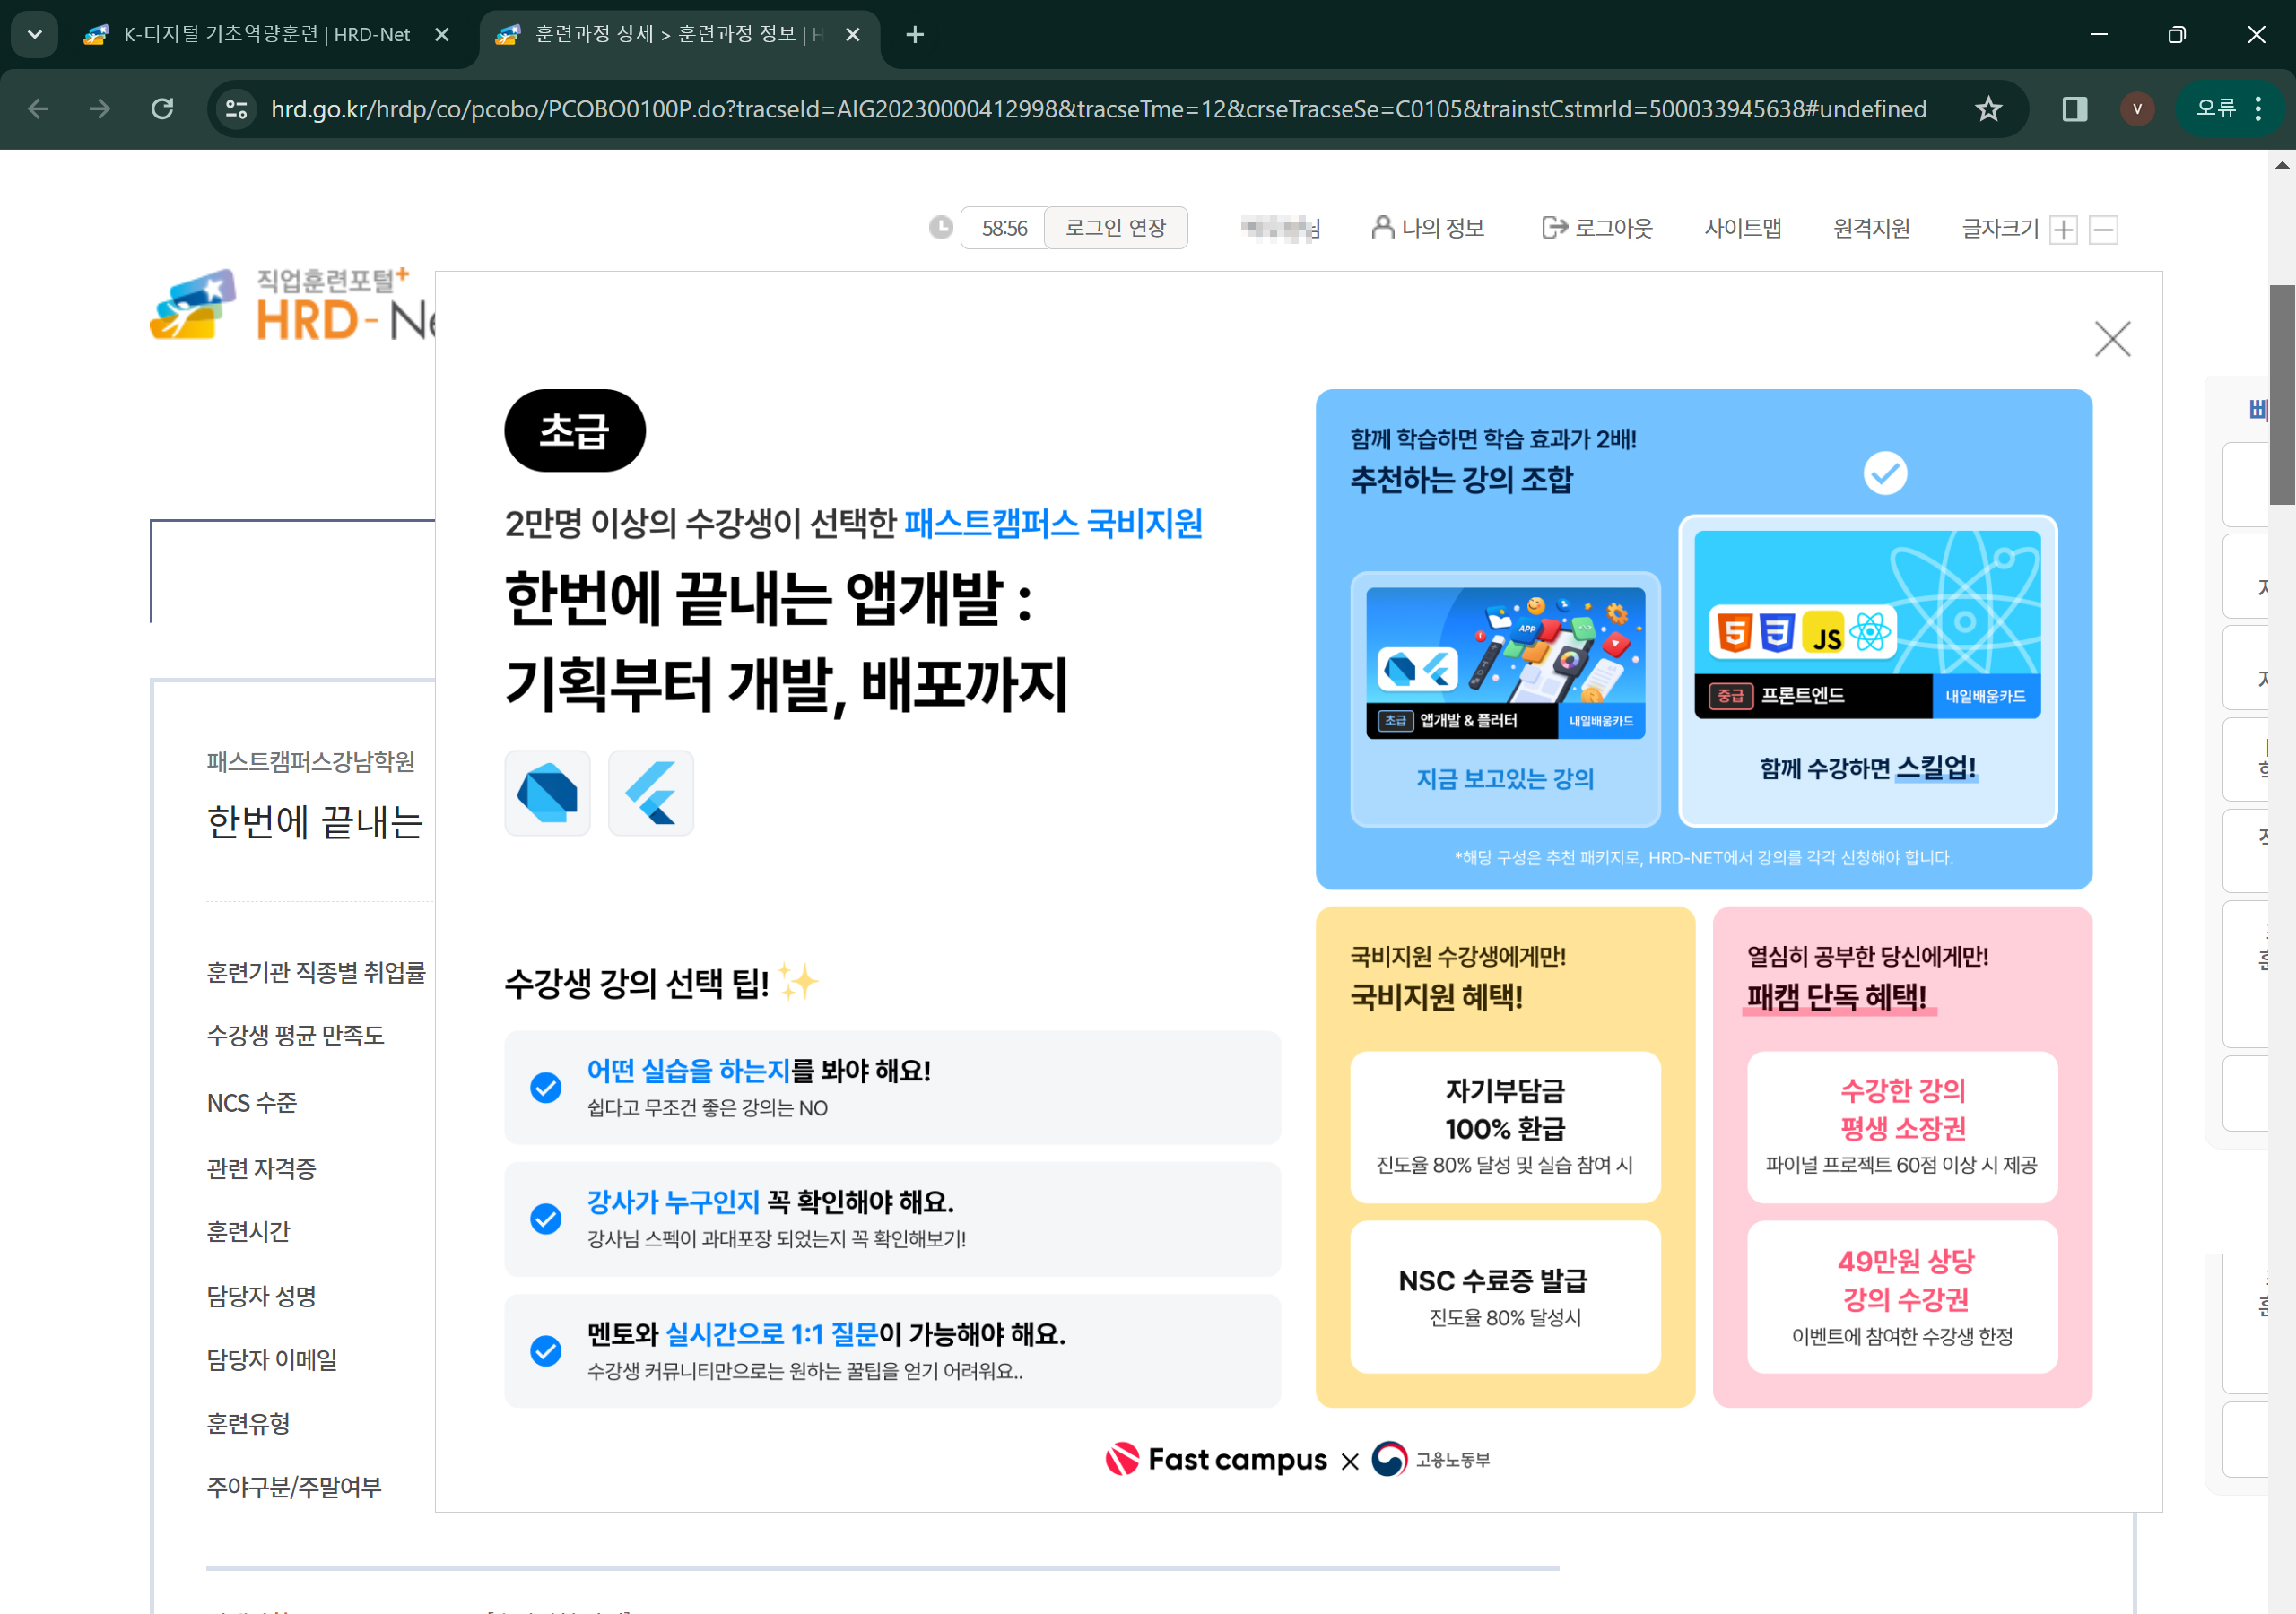Click check icon beside 어떤 실습을 하는지
The image size is (2296, 1614).
point(546,1087)
